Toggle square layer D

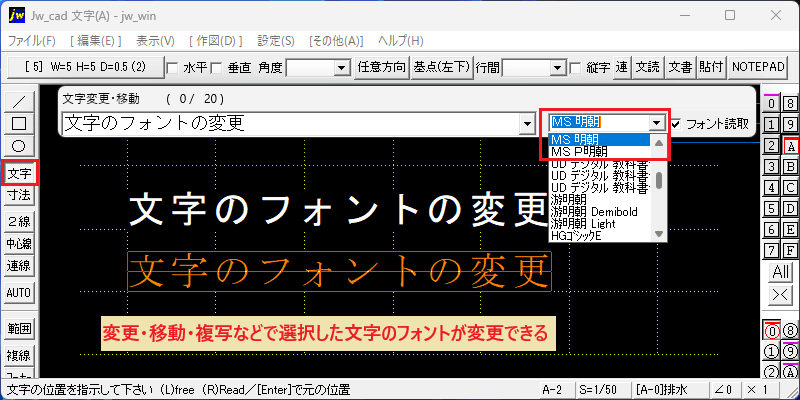(x=790, y=209)
